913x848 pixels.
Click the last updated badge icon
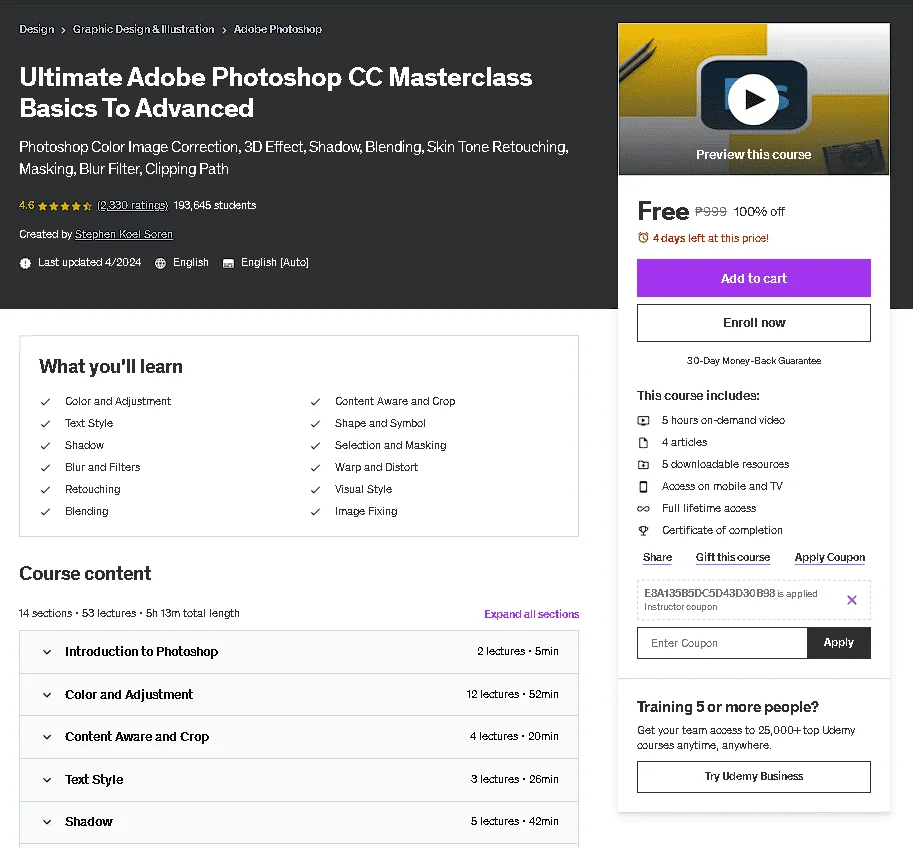click(25, 263)
